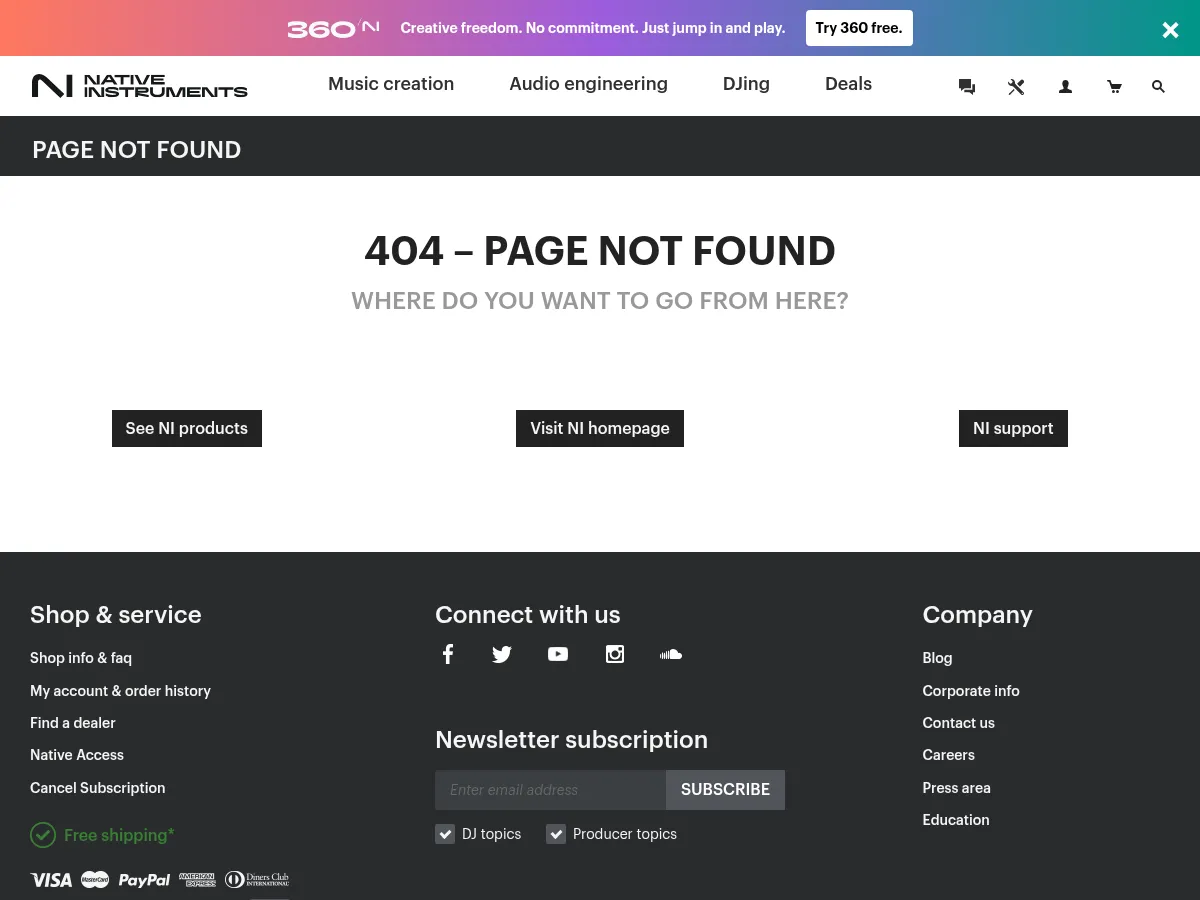Open the shopping cart icon
Screen dimensions: 1200x900
1114,87
